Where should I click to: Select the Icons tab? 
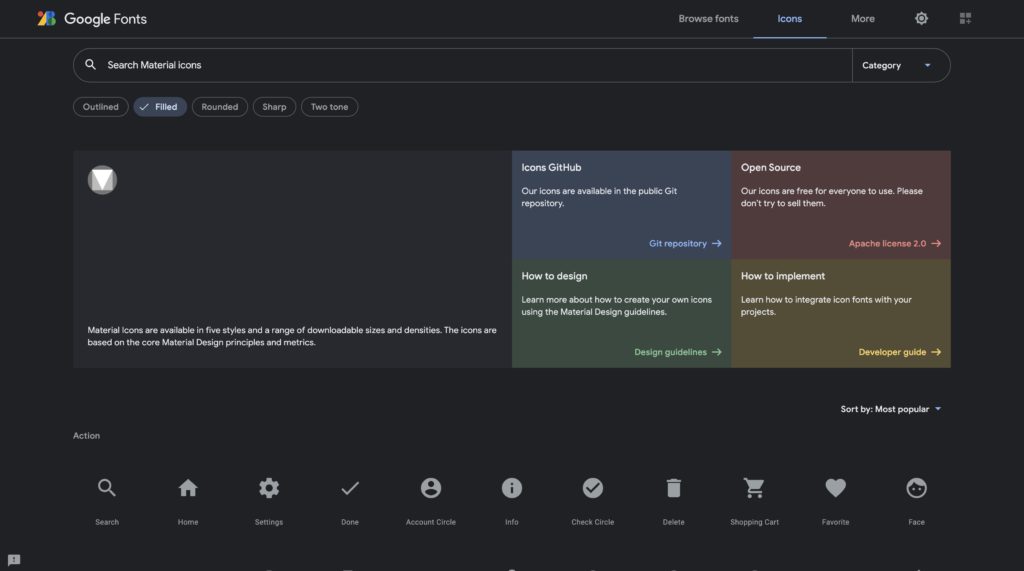click(x=789, y=18)
